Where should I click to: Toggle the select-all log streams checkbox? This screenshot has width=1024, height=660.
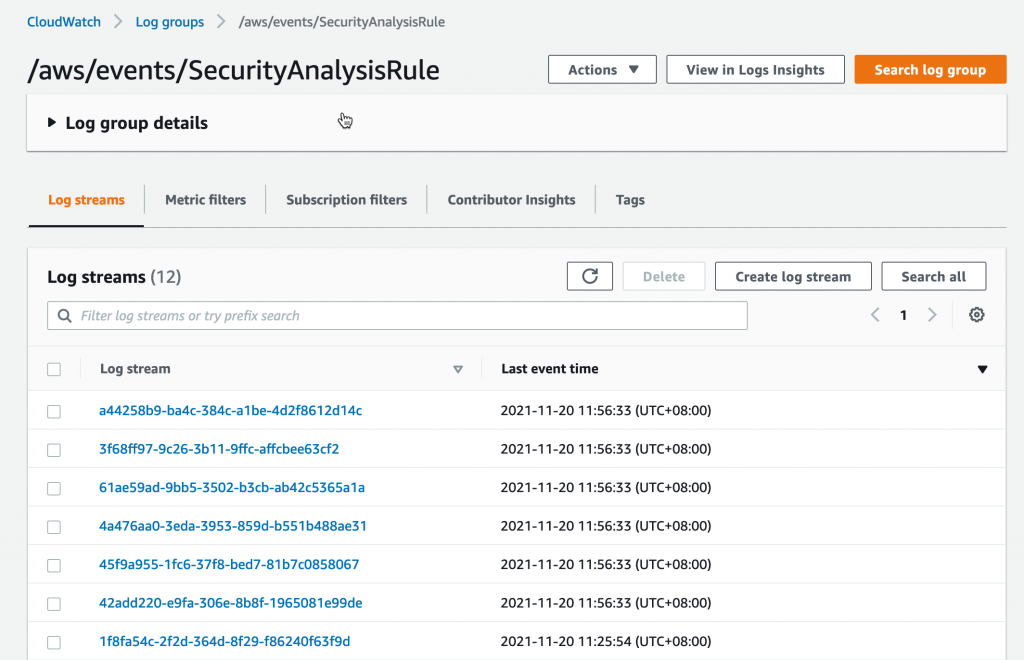[54, 368]
